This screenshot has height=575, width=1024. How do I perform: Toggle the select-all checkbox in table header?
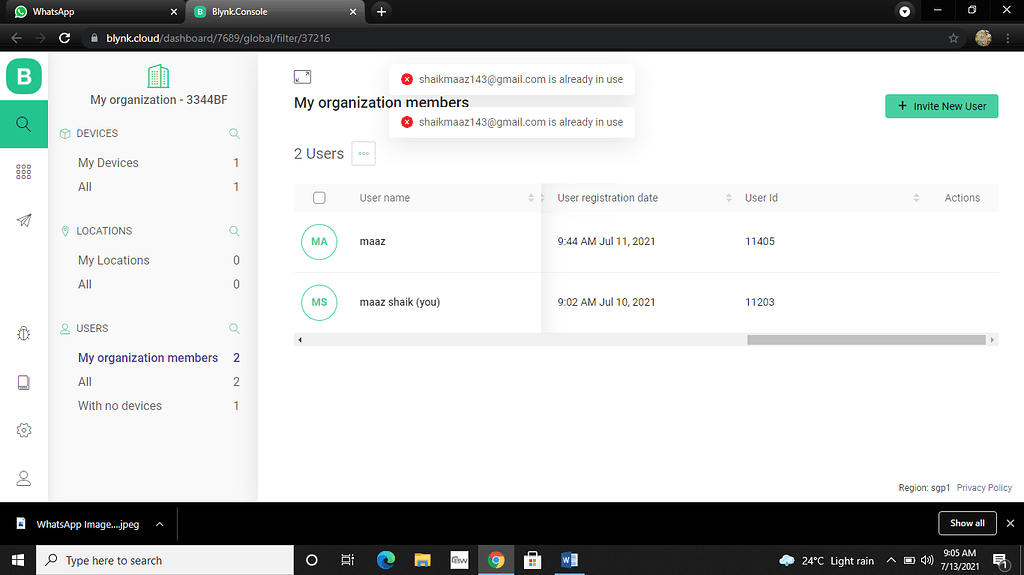pos(319,198)
